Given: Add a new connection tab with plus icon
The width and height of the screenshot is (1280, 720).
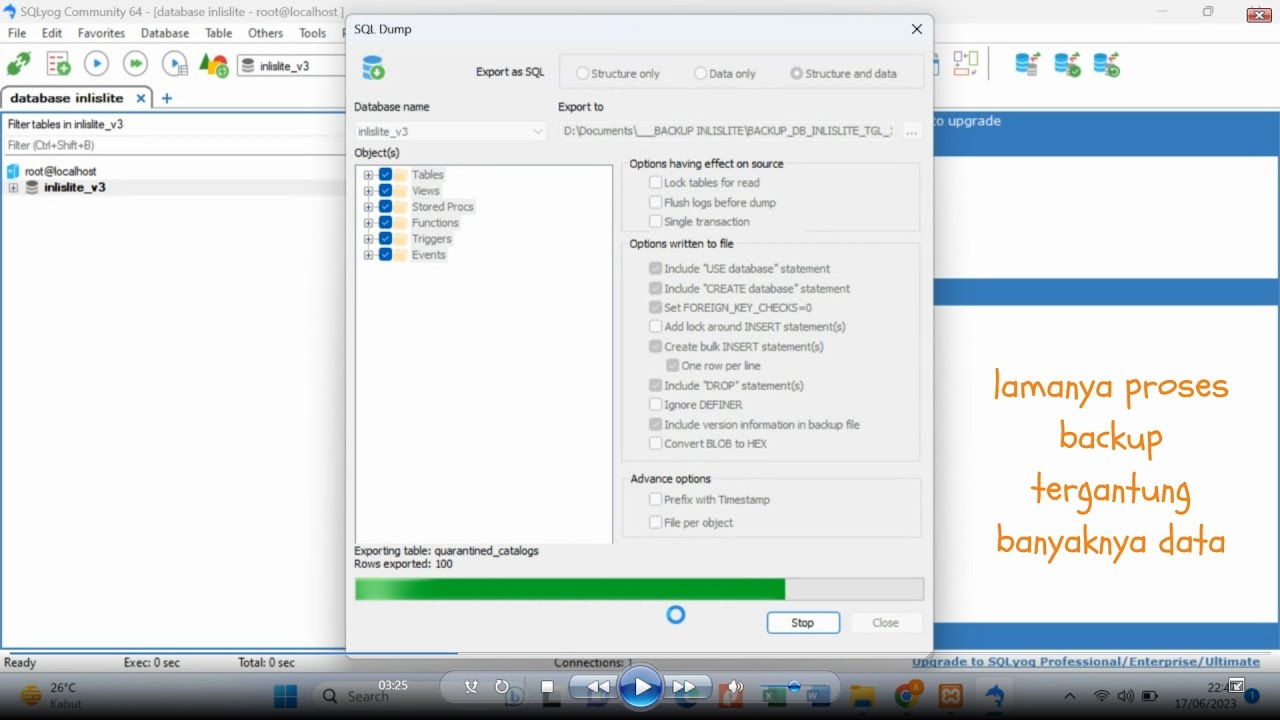Looking at the screenshot, I should pyautogui.click(x=167, y=98).
